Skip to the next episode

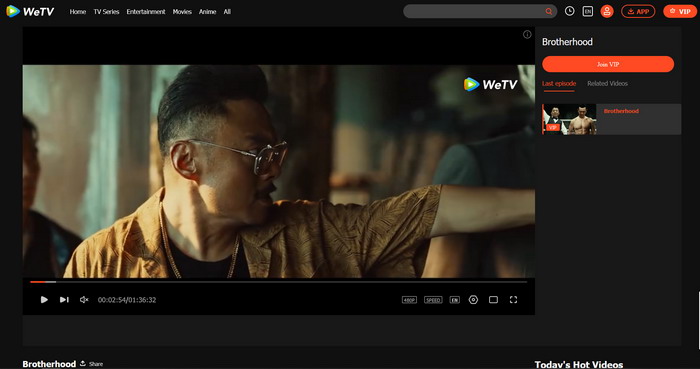[x=64, y=300]
